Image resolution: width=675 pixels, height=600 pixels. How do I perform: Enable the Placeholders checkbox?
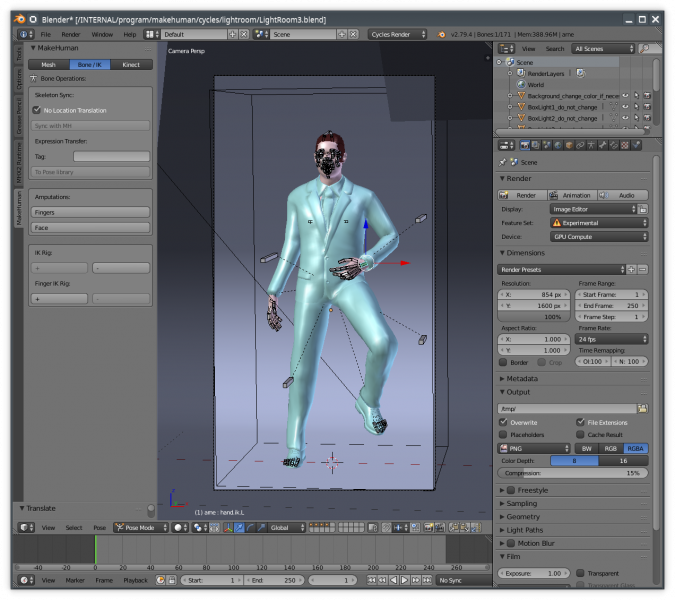coord(503,435)
